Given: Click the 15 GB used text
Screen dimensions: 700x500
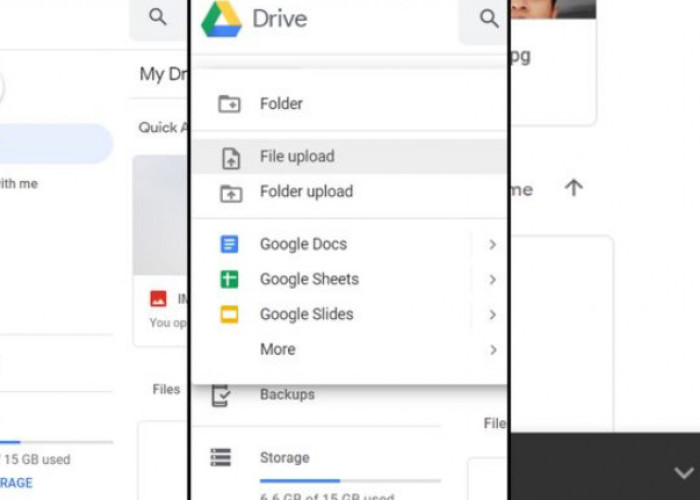Looking at the screenshot, I should pos(37,459).
